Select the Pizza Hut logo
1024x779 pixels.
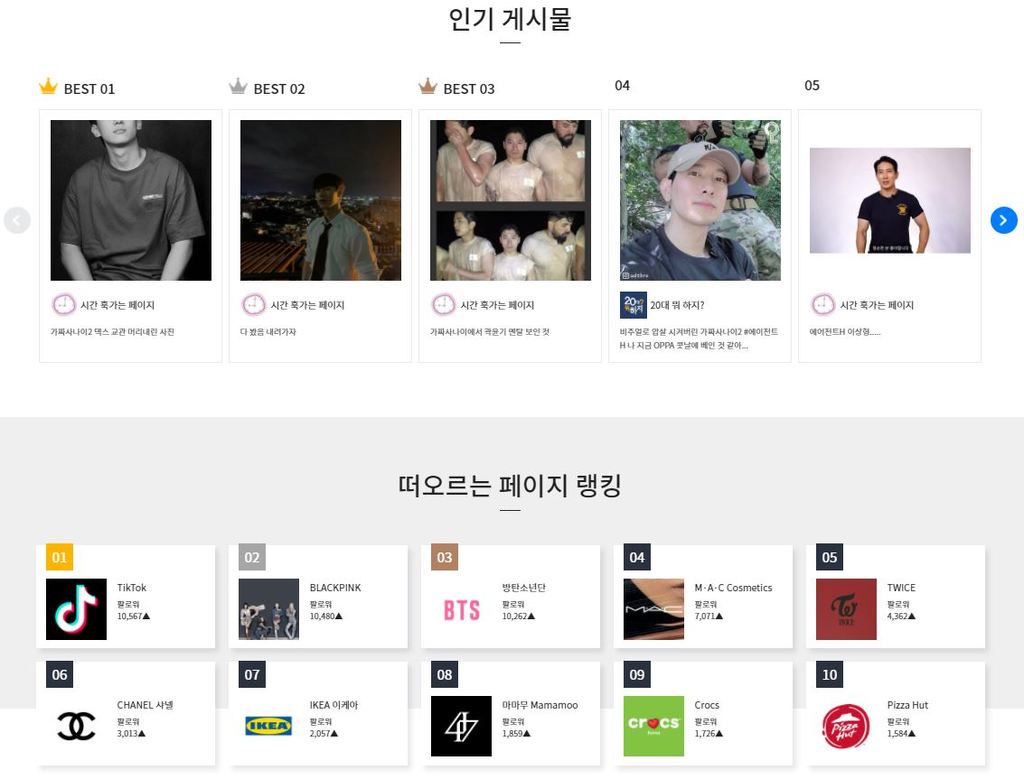tap(846, 726)
